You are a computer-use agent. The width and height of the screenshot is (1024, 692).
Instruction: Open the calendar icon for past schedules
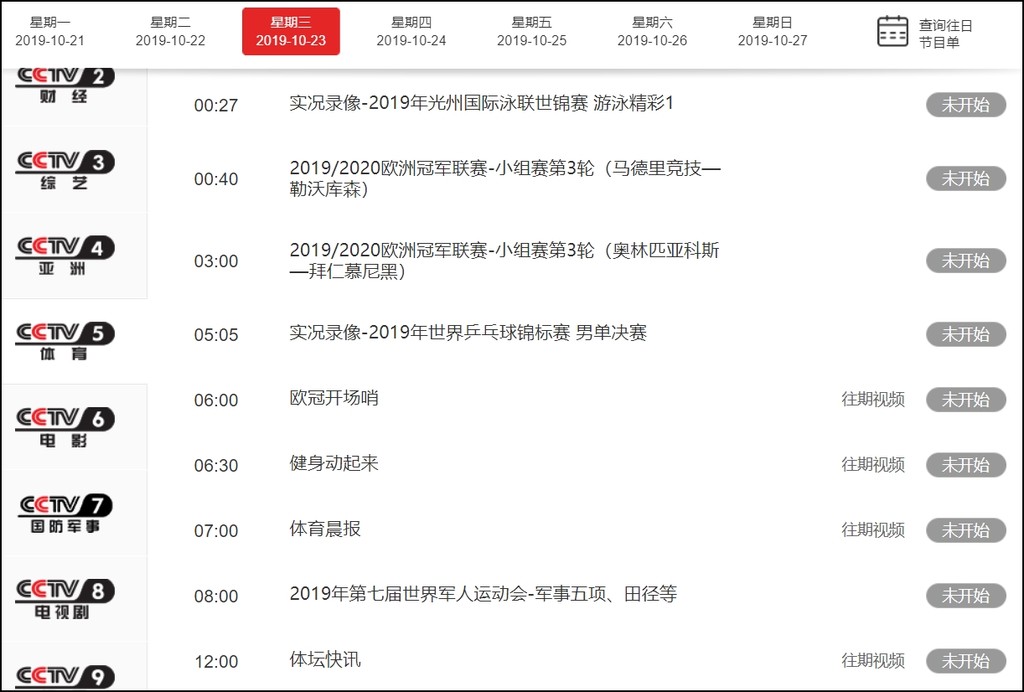point(892,32)
